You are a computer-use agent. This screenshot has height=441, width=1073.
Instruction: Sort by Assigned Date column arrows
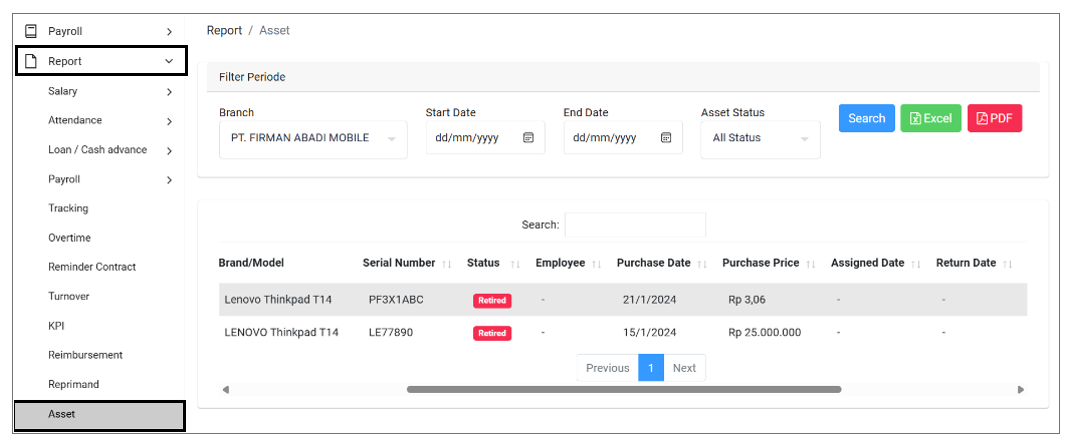point(916,264)
